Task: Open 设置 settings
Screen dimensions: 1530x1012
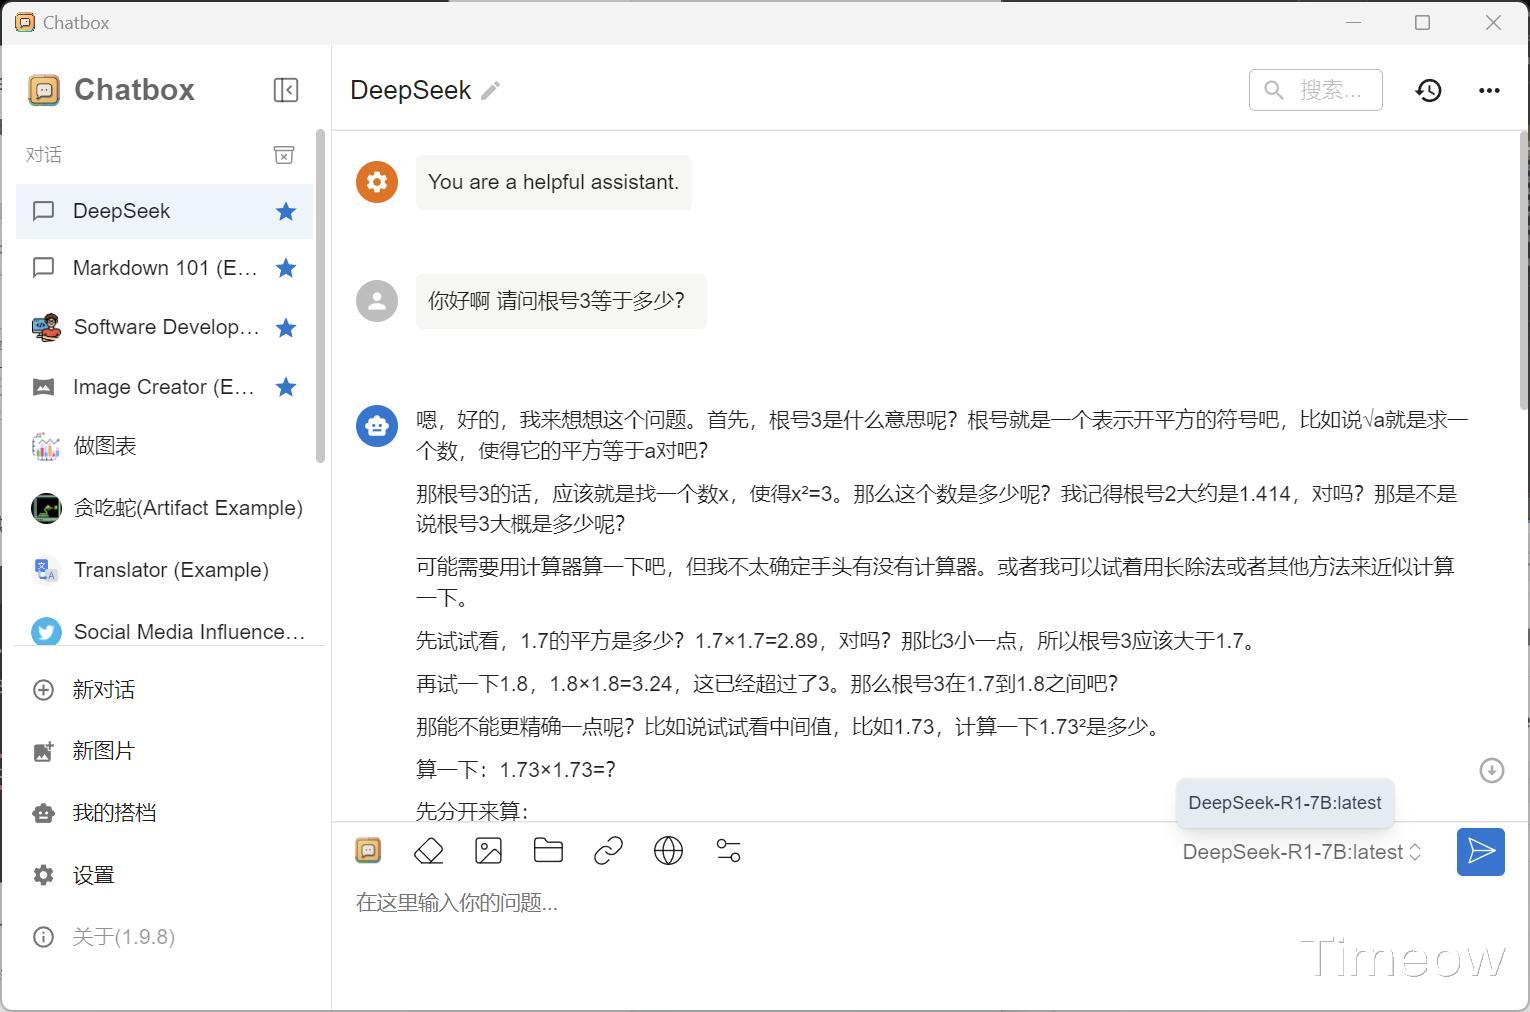Action: point(165,875)
